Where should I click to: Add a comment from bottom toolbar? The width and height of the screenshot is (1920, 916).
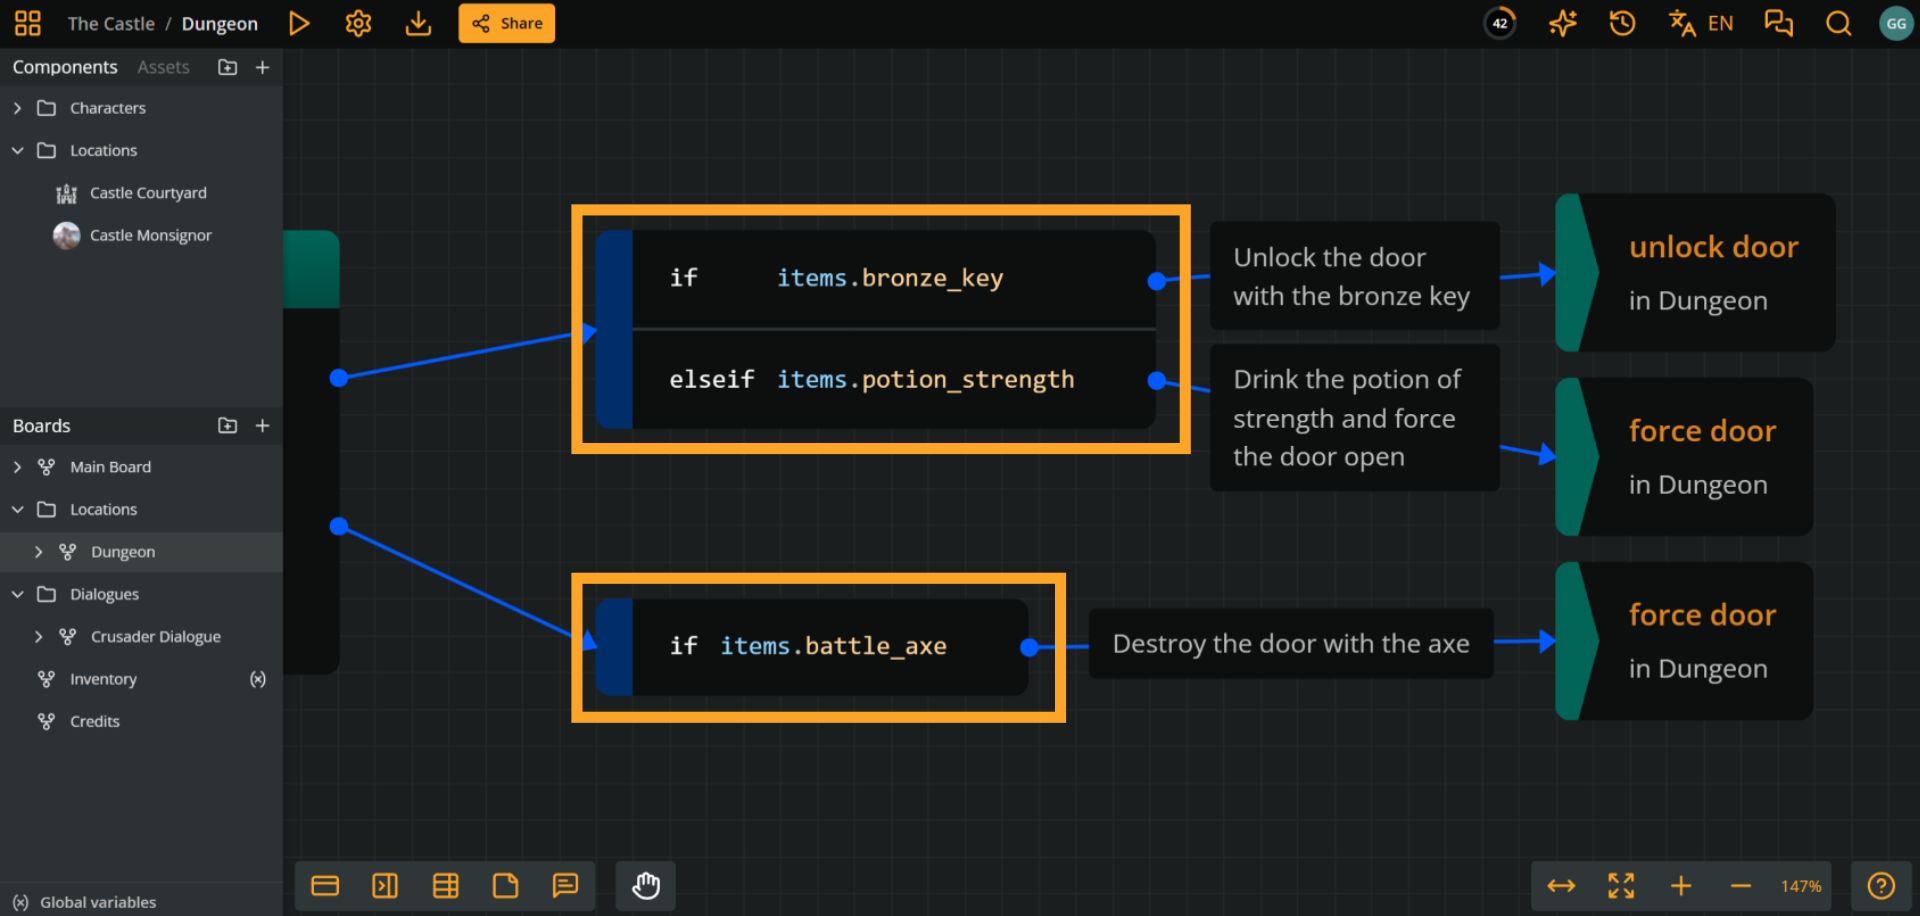pyautogui.click(x=565, y=886)
